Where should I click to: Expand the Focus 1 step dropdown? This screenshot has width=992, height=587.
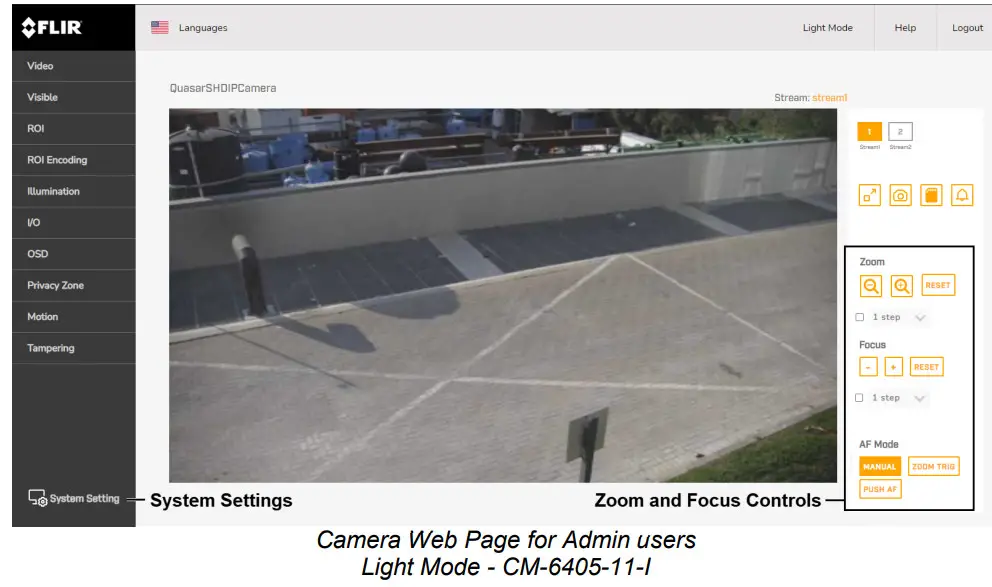point(898,398)
